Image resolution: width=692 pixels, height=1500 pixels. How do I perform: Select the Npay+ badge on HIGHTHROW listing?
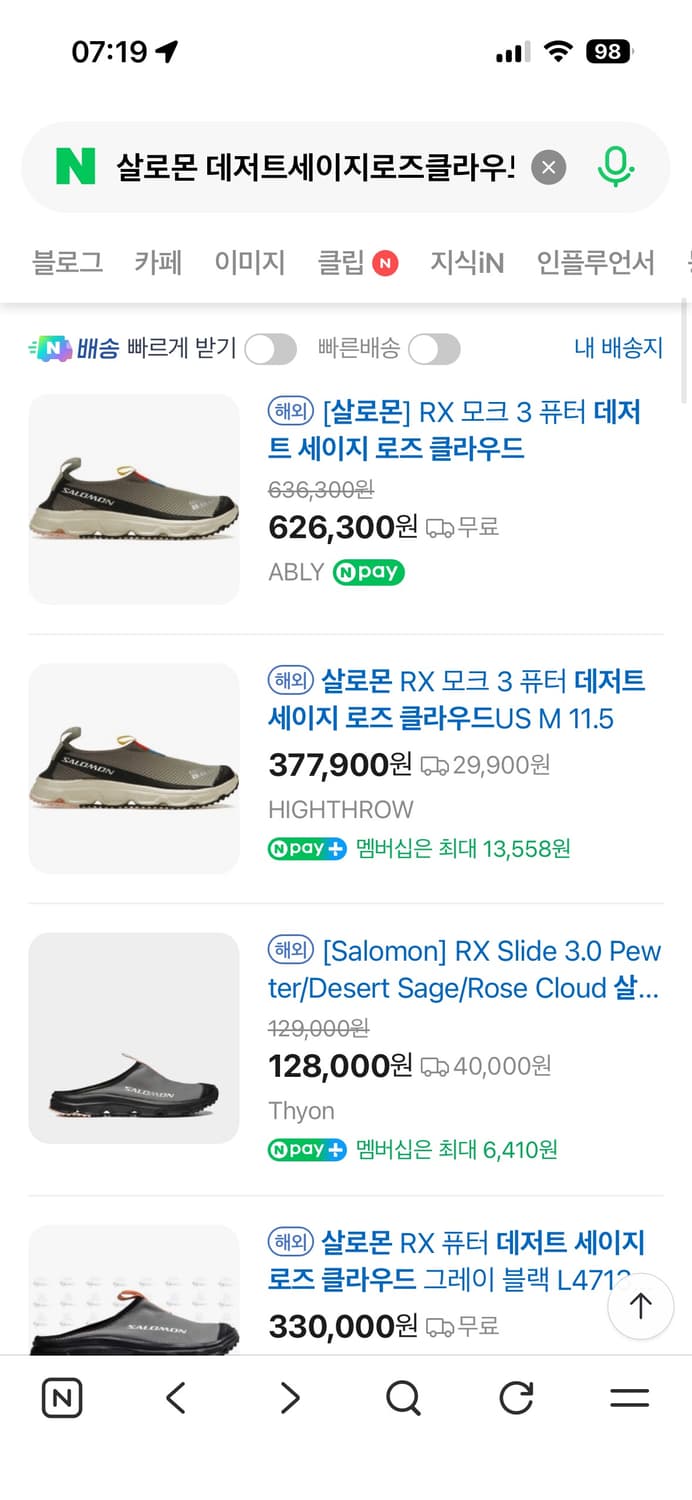[x=306, y=848]
